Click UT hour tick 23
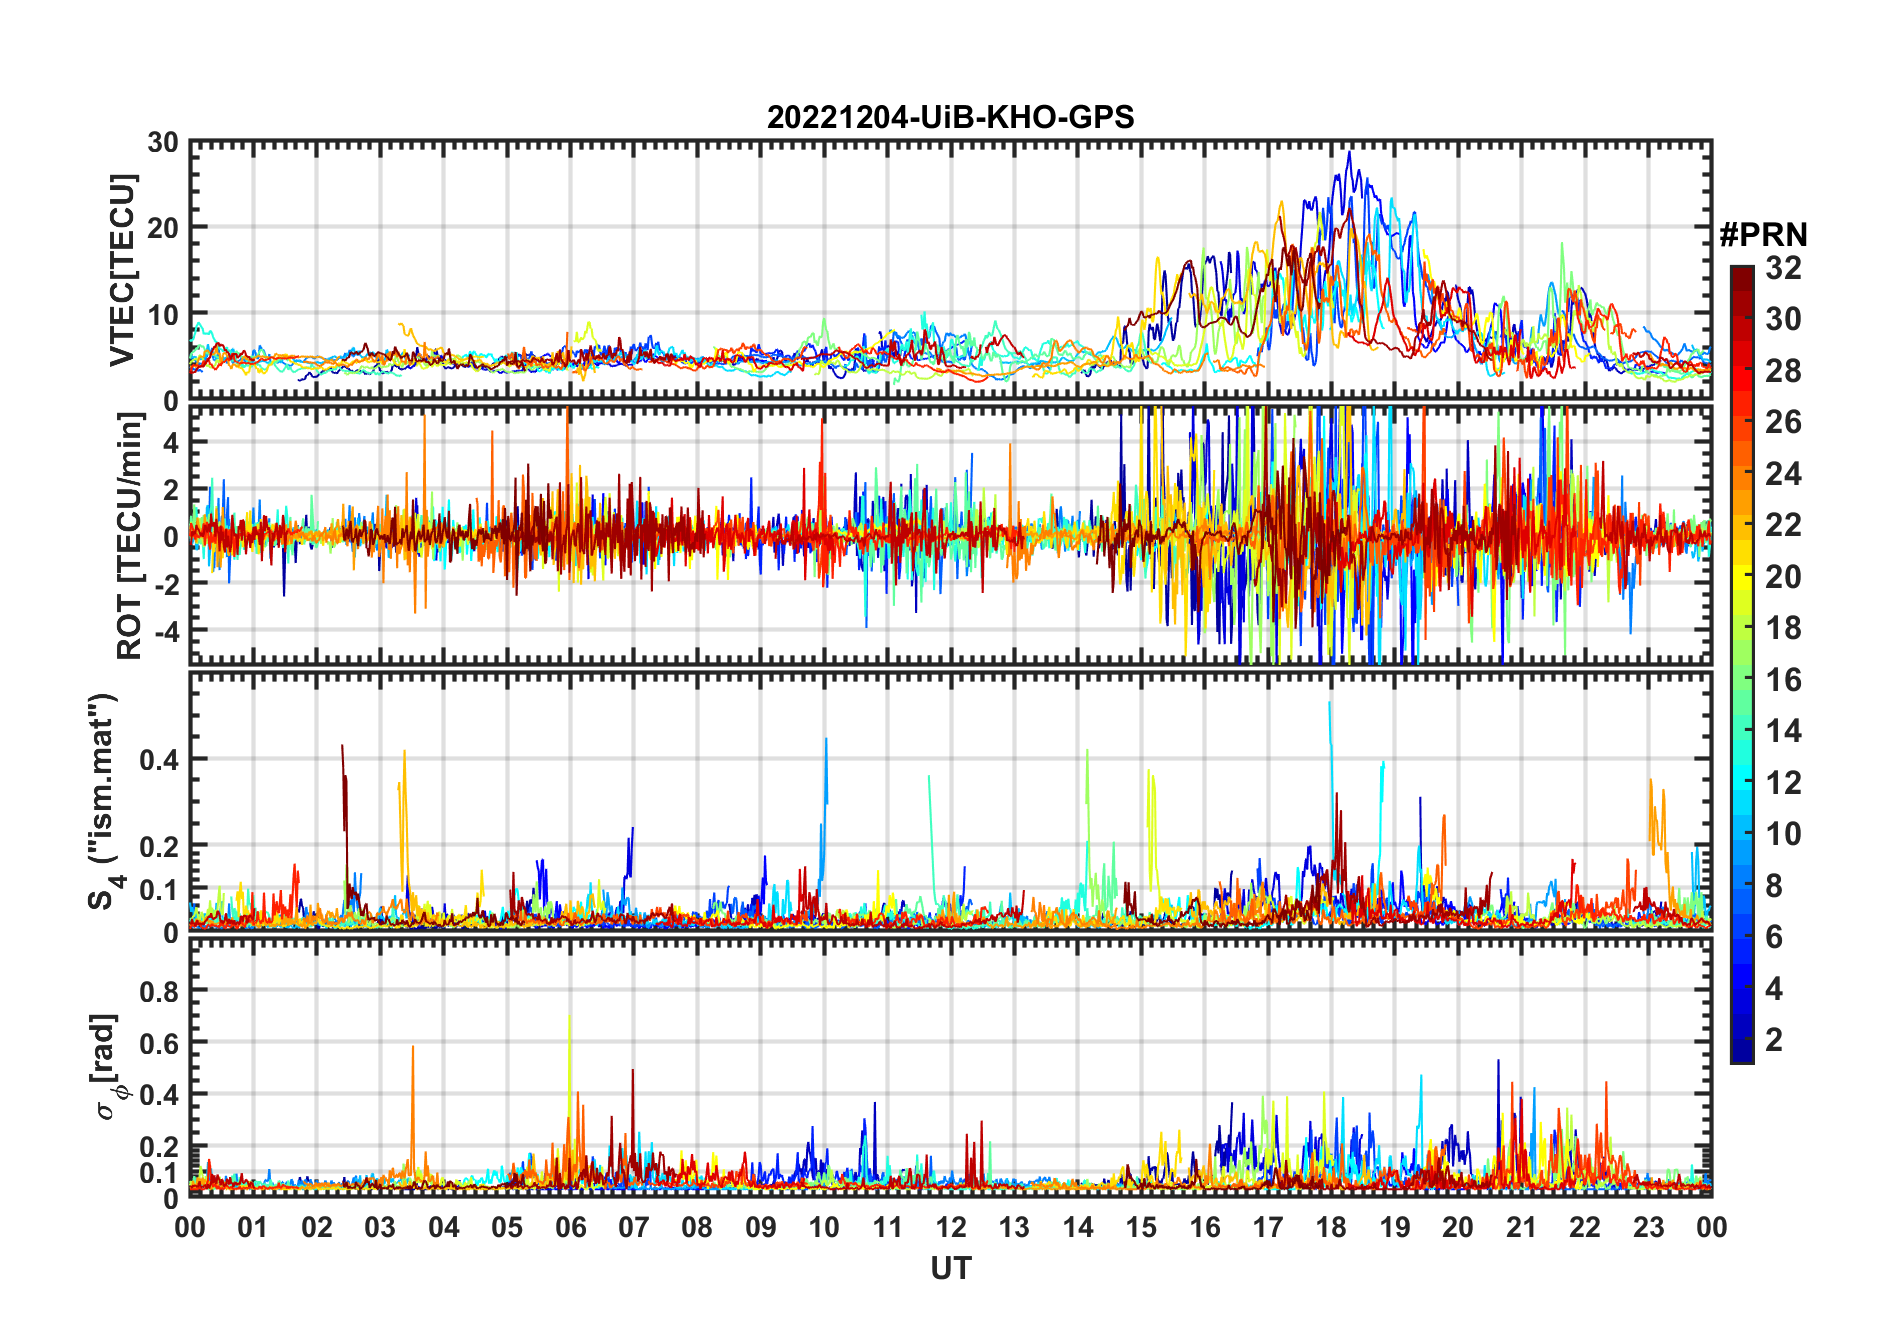1902x1330 pixels. click(1648, 1227)
